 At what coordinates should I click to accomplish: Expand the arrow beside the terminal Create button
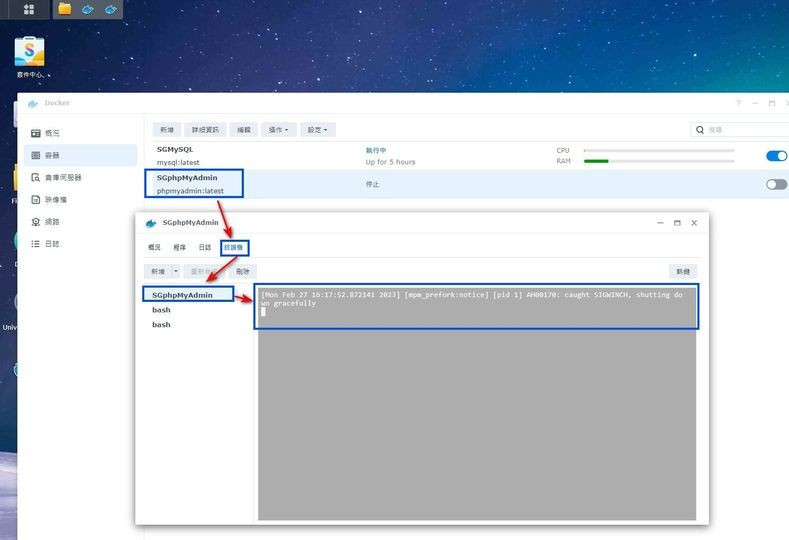(176, 271)
